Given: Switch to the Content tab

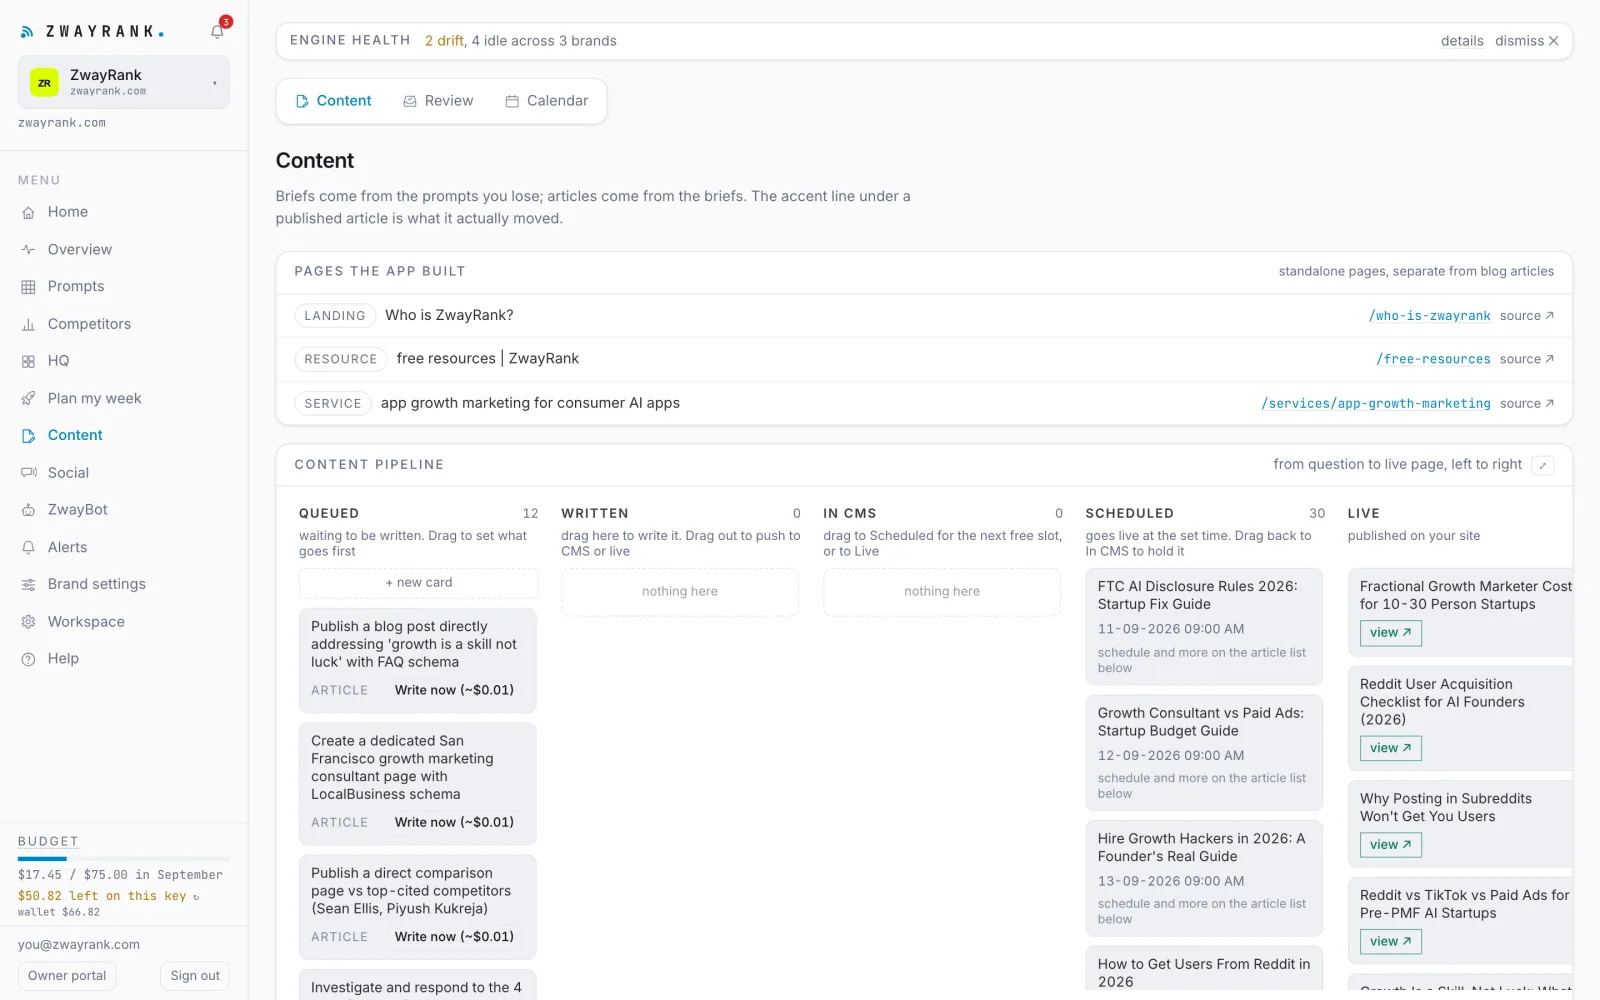Looking at the screenshot, I should coord(334,101).
